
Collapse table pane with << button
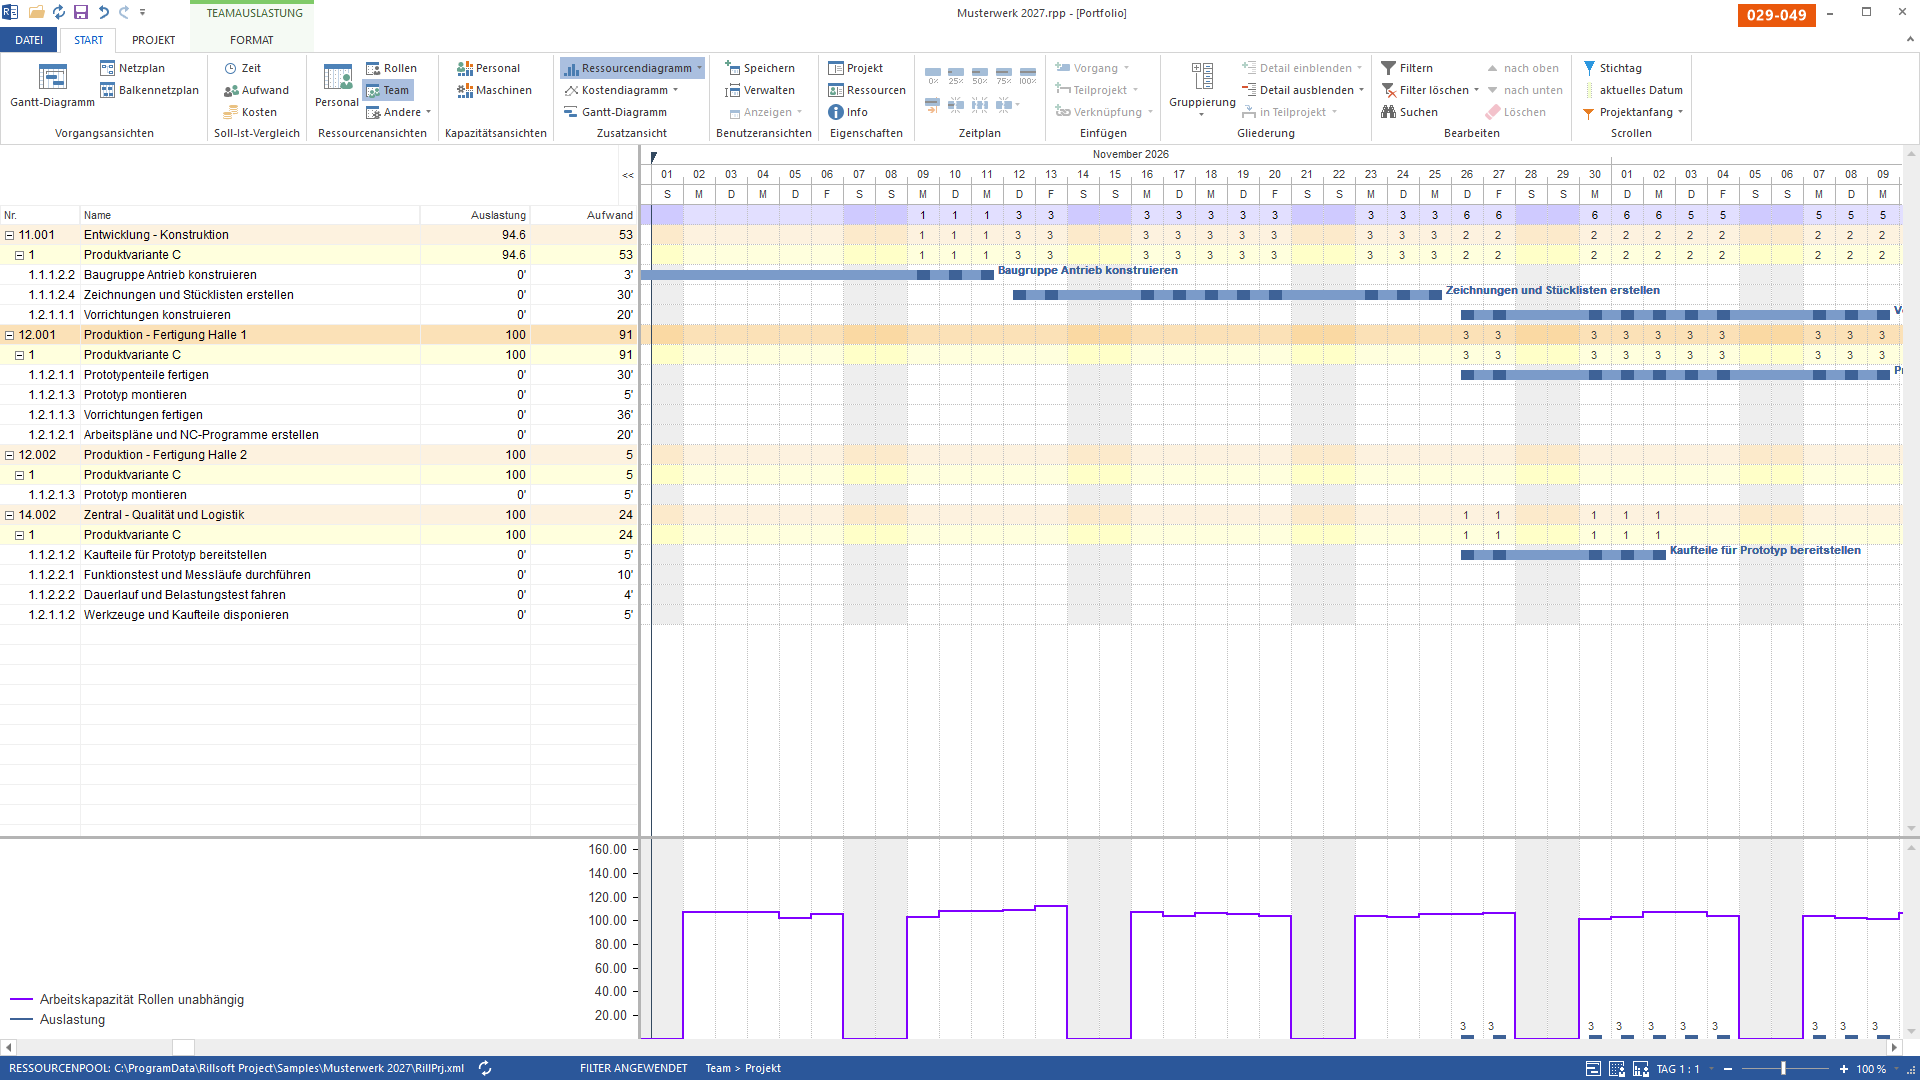(628, 175)
